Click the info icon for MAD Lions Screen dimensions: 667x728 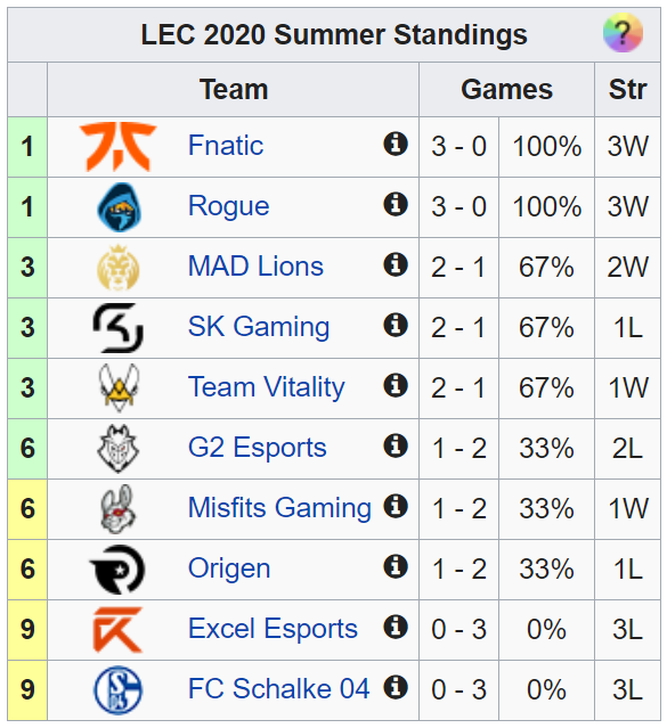point(395,264)
